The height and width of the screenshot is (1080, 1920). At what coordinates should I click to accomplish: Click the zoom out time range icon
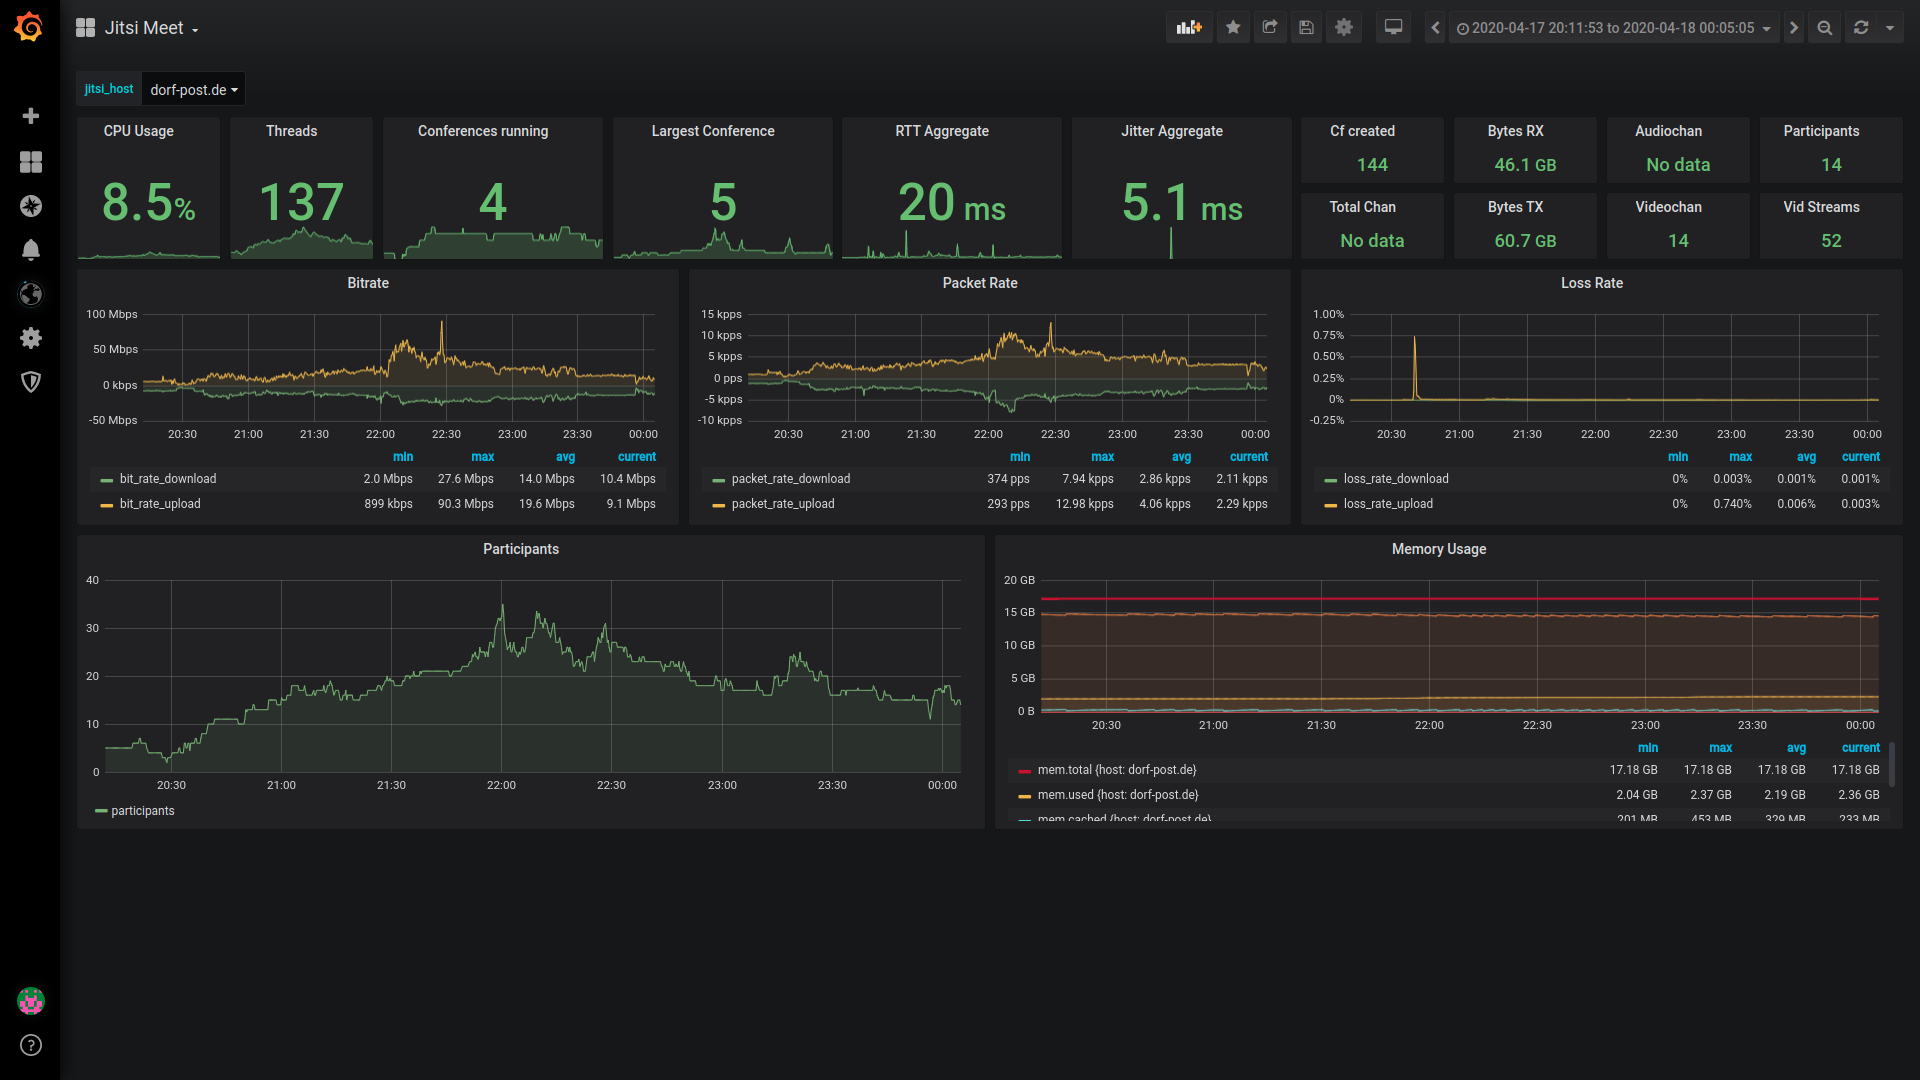(1825, 28)
